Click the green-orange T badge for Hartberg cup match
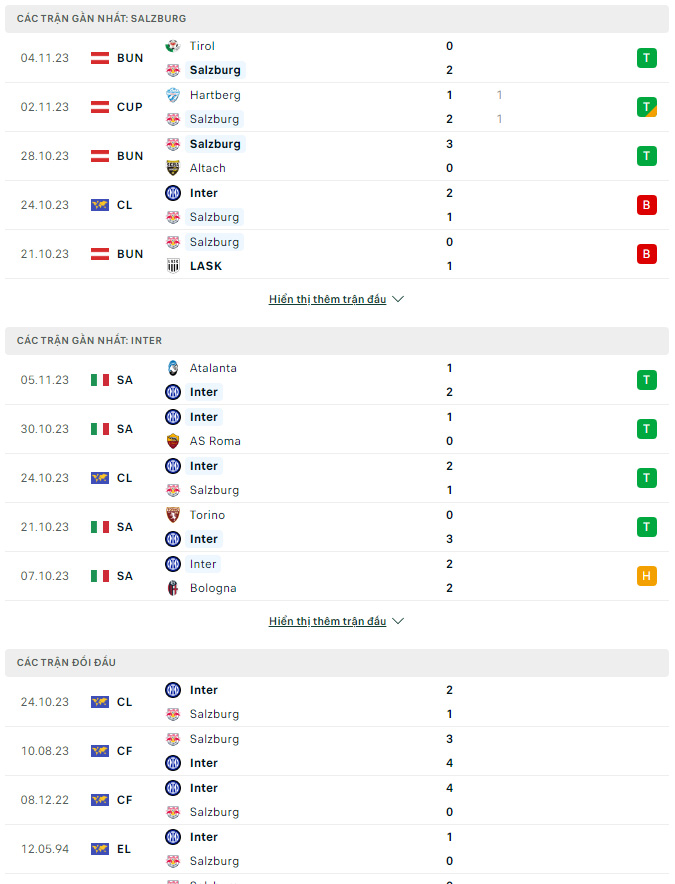 tap(646, 107)
